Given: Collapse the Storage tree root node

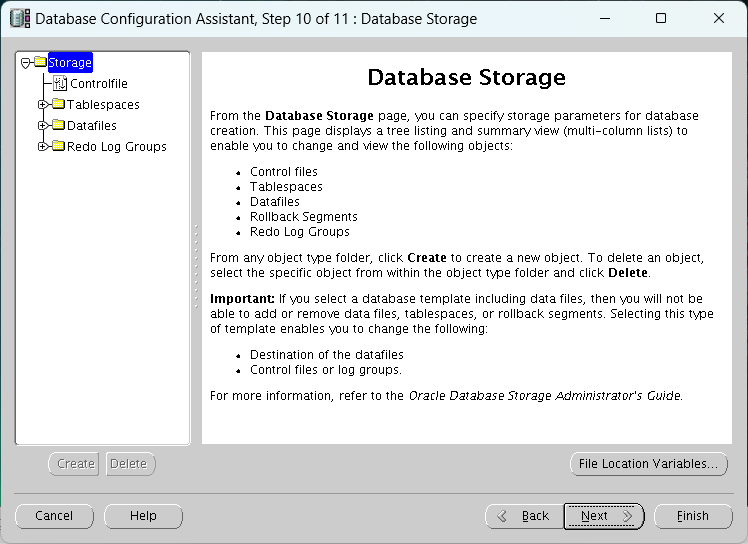Looking at the screenshot, I should 26,63.
